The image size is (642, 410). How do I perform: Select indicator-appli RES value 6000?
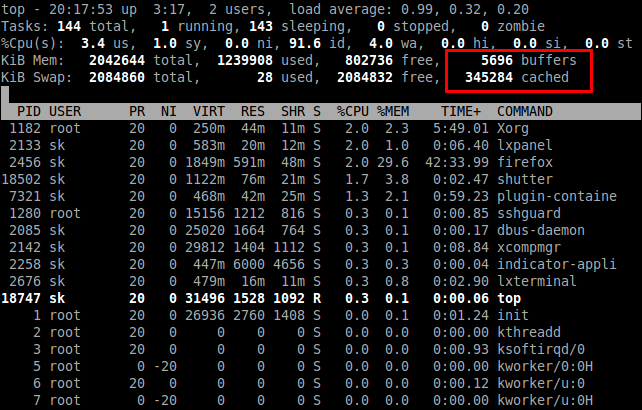point(249,264)
